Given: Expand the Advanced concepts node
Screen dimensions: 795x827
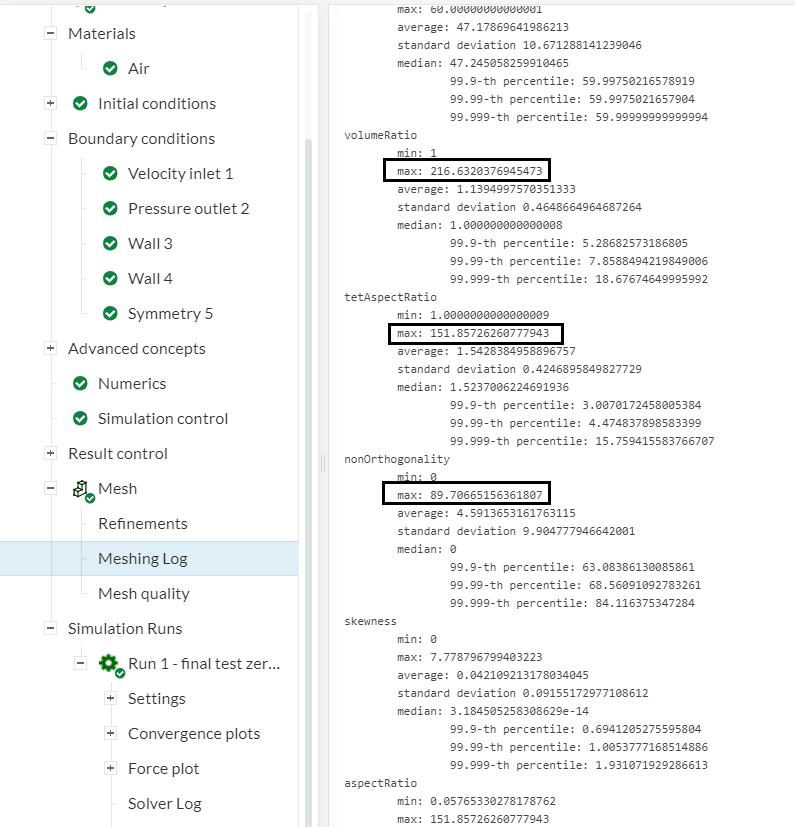Looking at the screenshot, I should [x=50, y=348].
